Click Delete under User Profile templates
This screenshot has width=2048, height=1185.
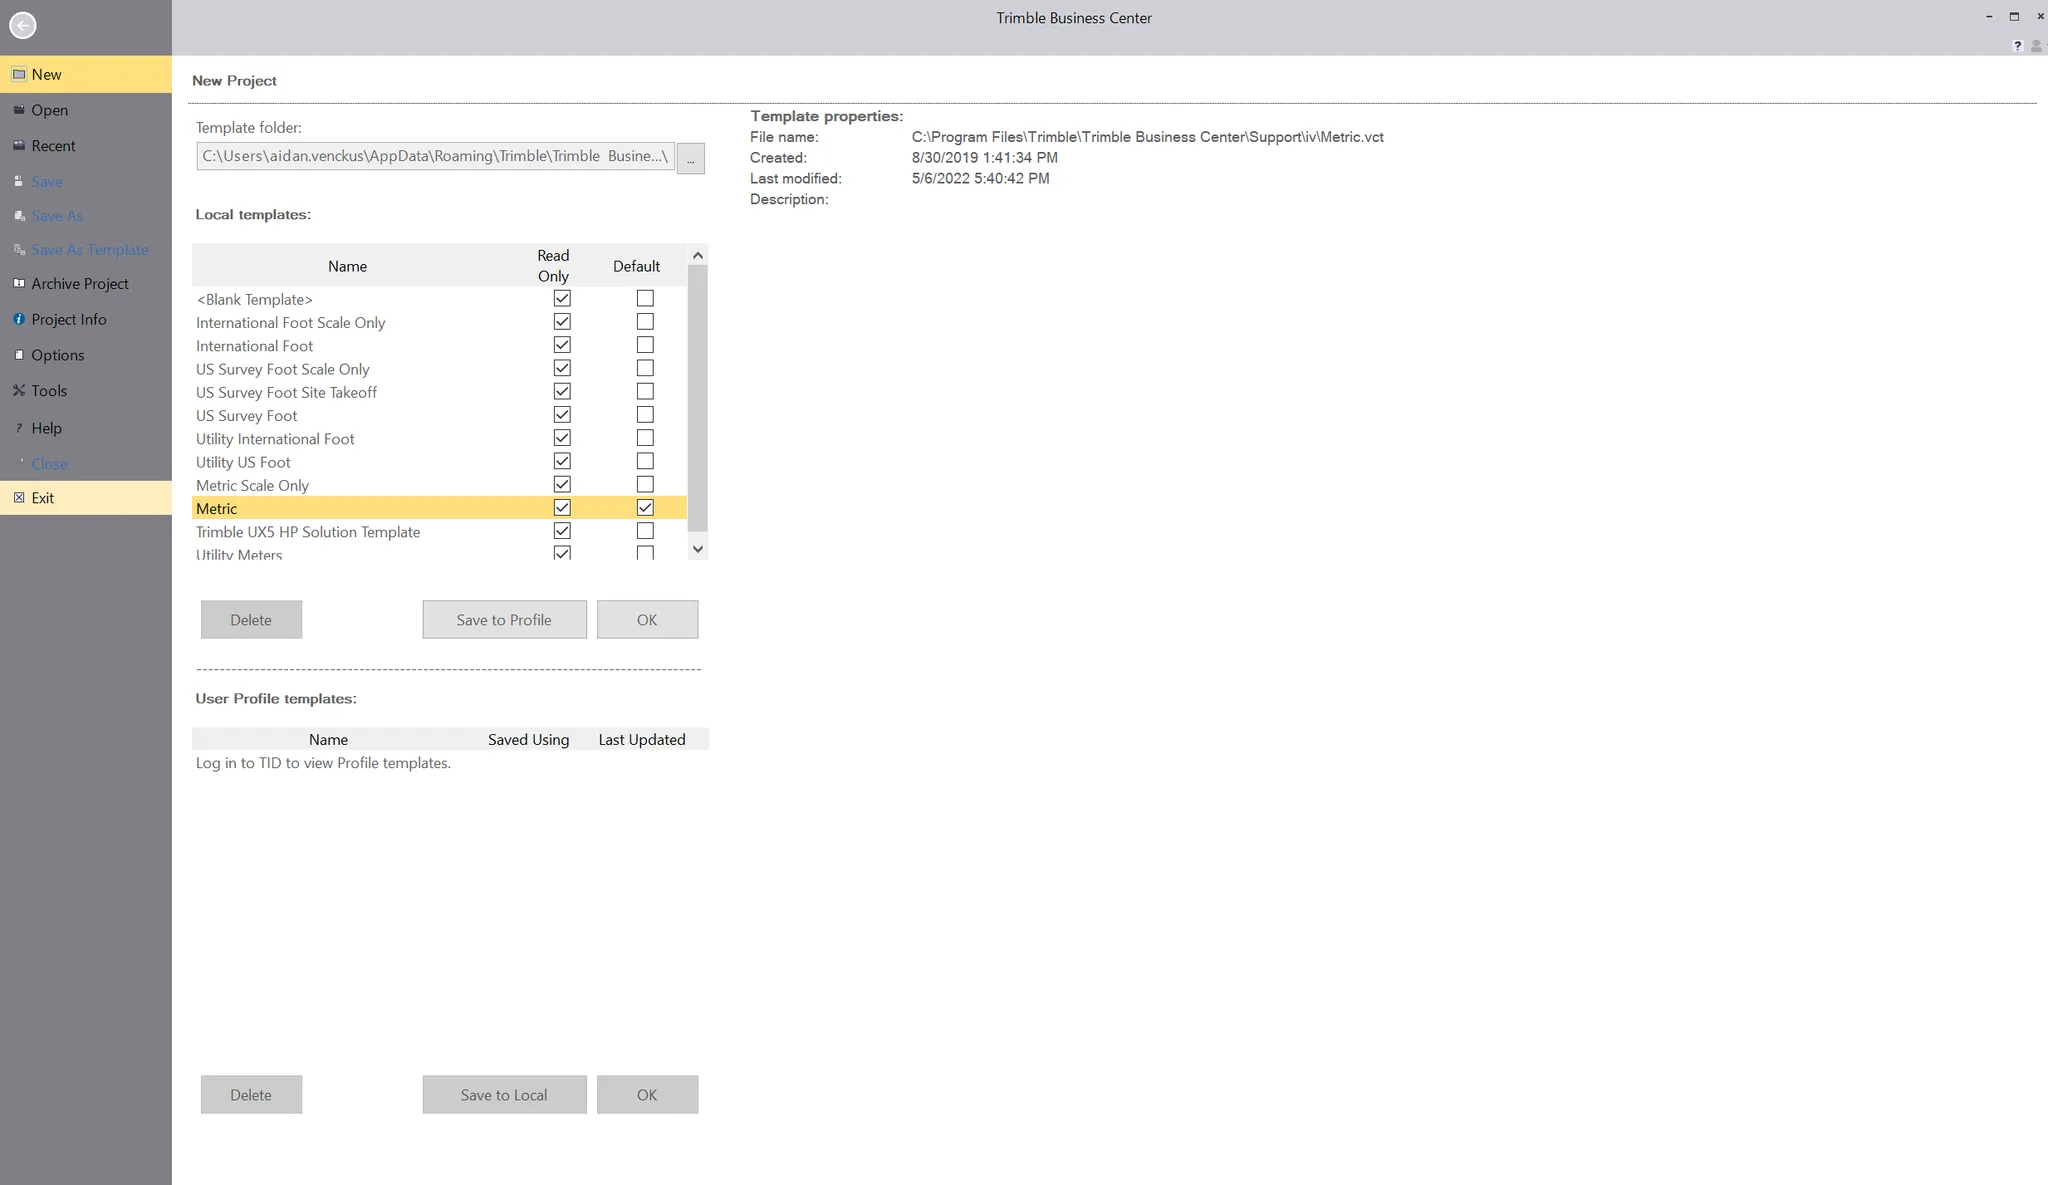click(251, 1094)
